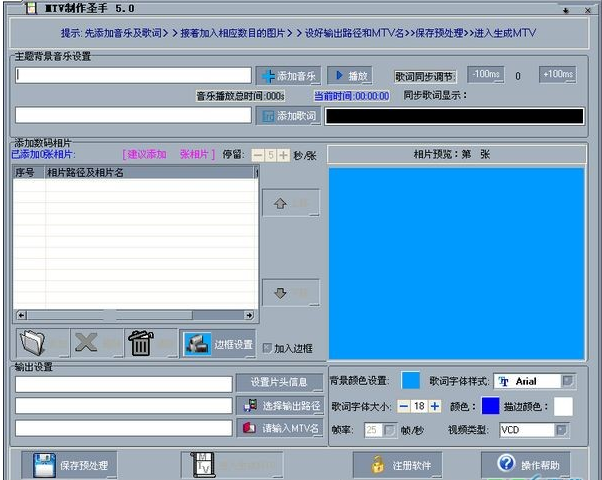Click the MTV film-strip generate button
602x480 pixels.
[x=232, y=465]
